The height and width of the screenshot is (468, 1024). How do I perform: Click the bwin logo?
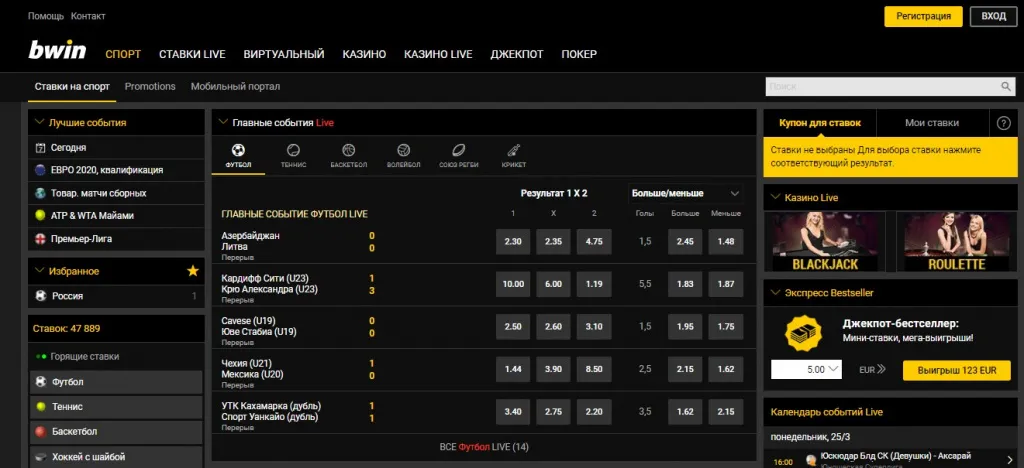(x=57, y=51)
